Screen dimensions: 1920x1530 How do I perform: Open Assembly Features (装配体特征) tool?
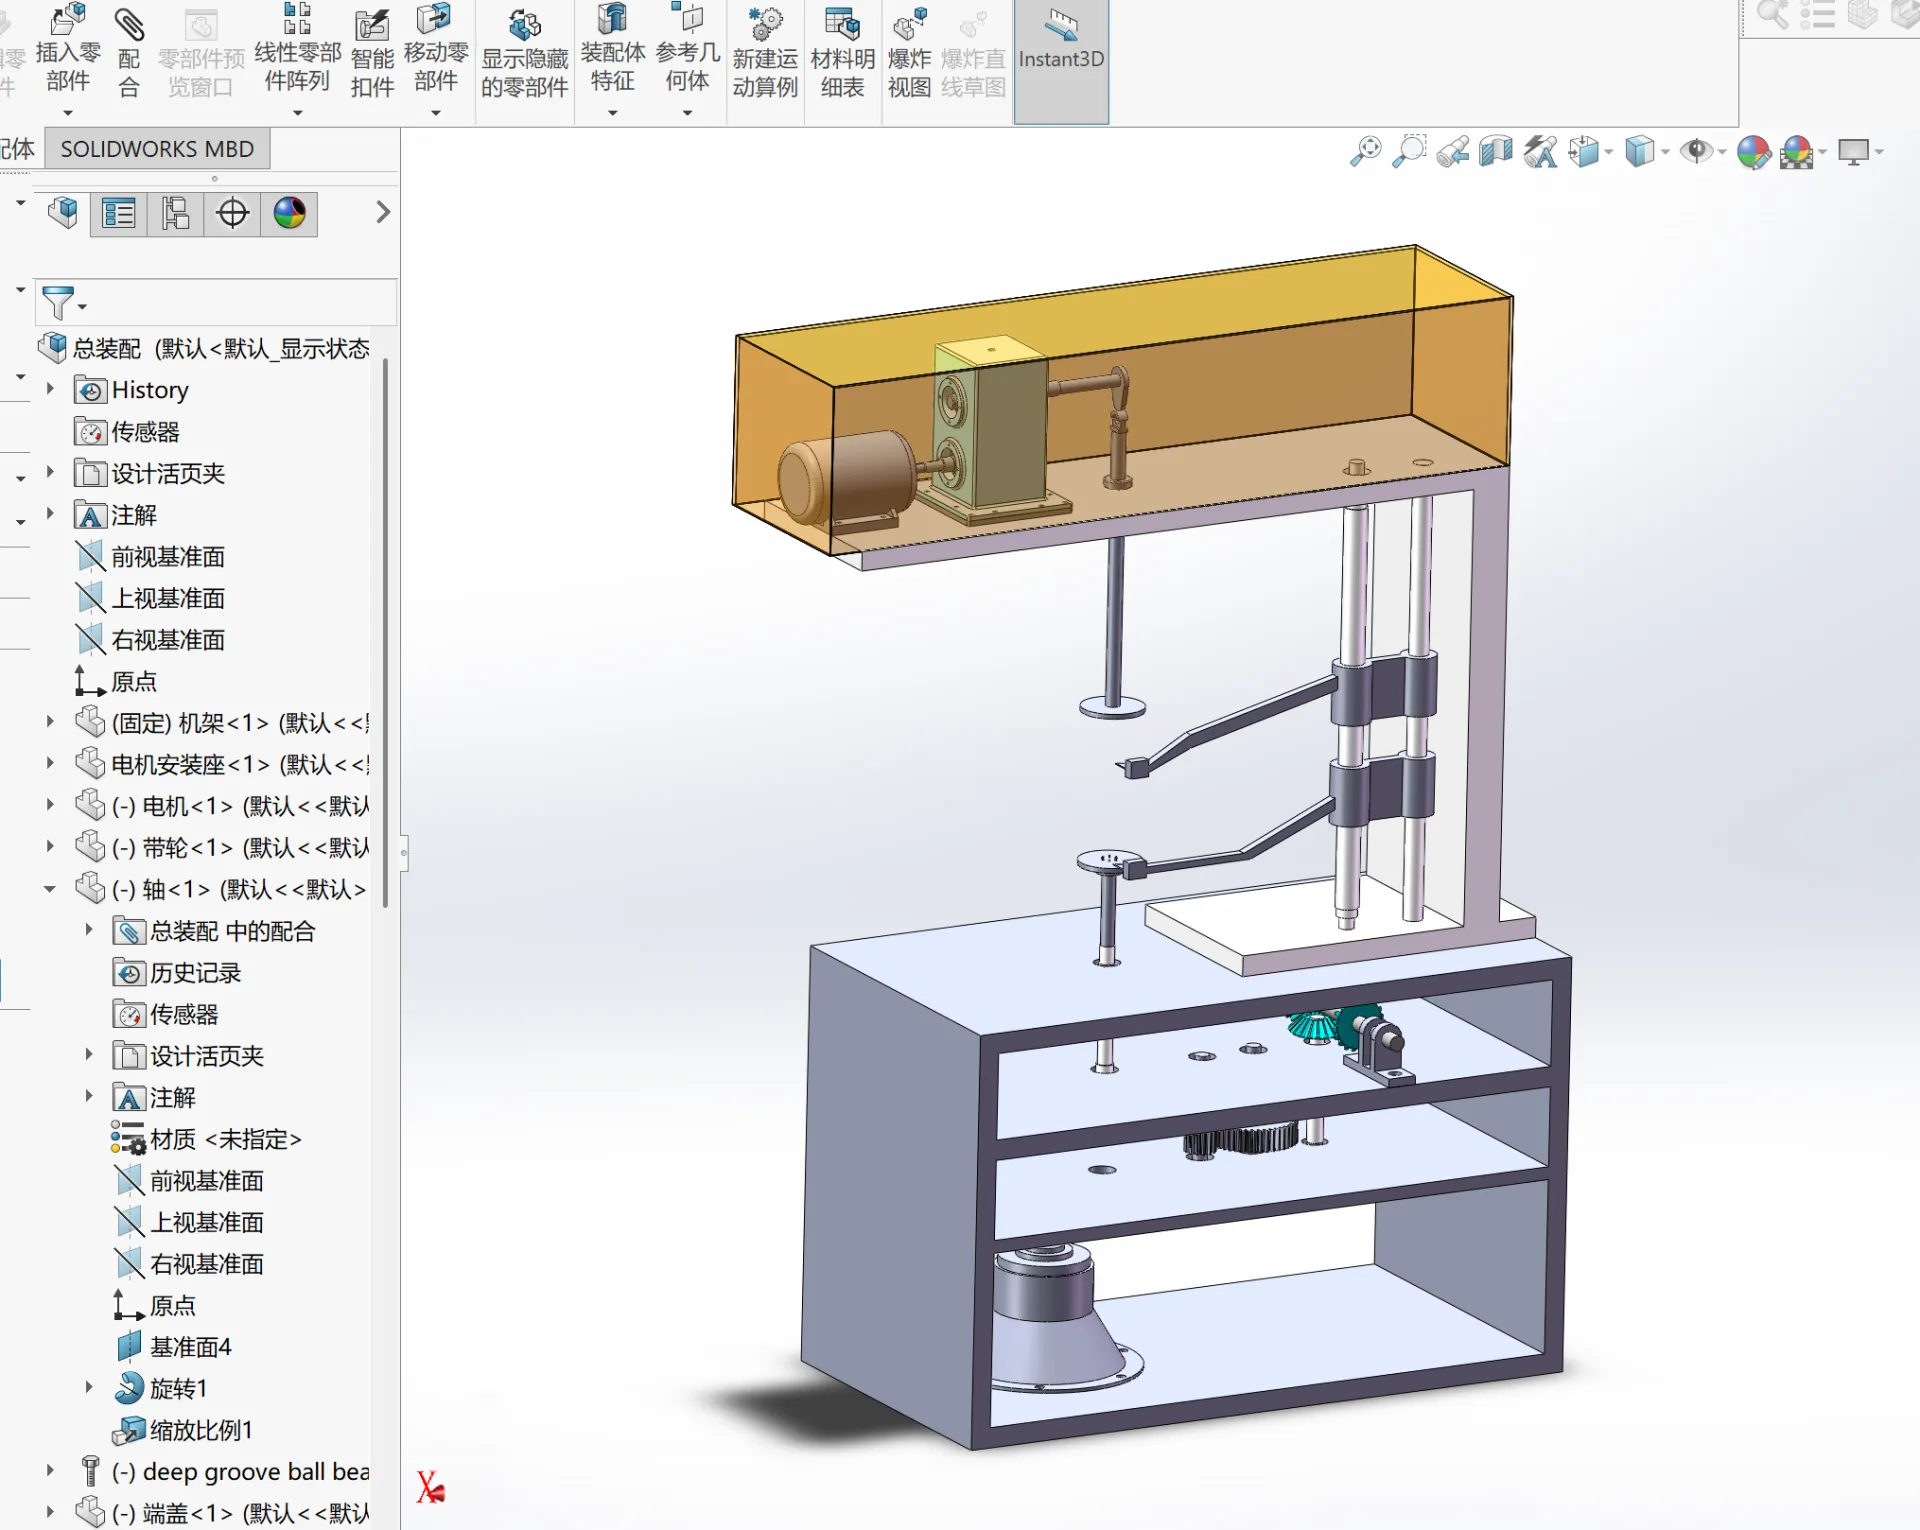click(613, 50)
